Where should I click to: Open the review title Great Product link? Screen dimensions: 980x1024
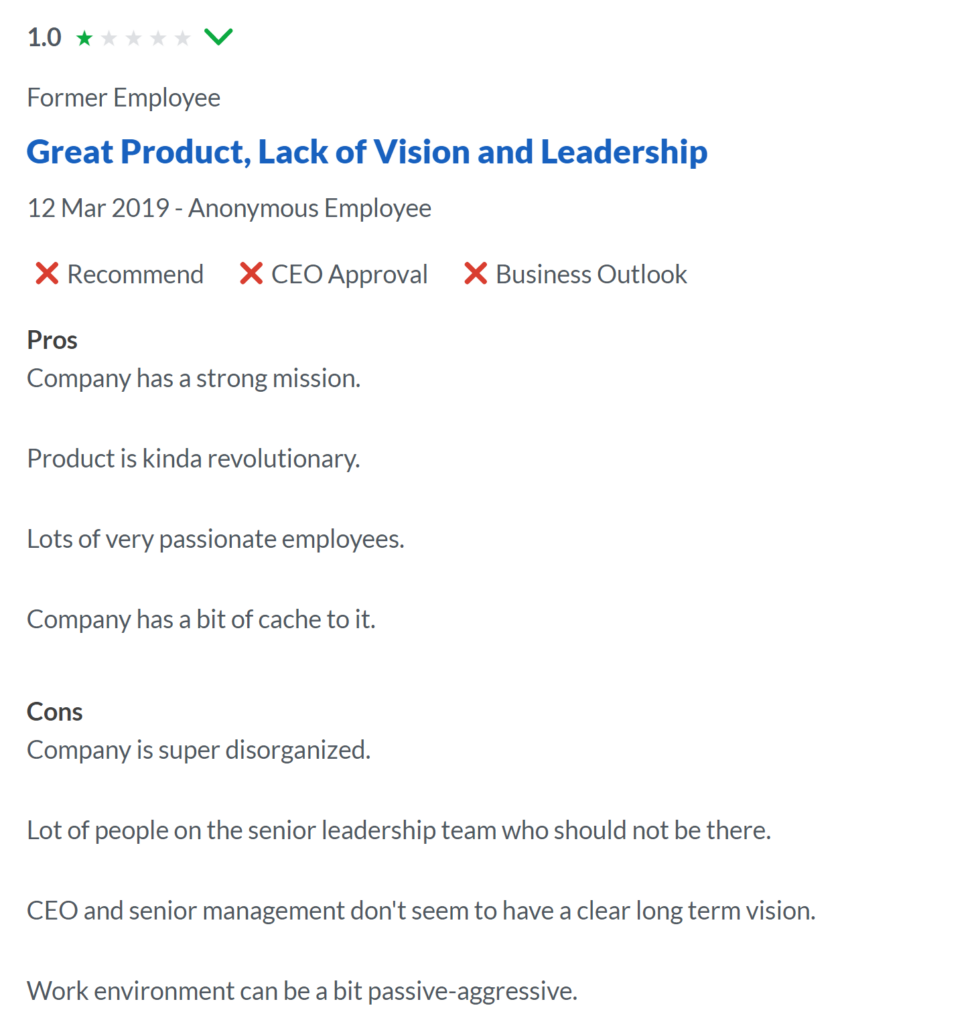(x=367, y=152)
